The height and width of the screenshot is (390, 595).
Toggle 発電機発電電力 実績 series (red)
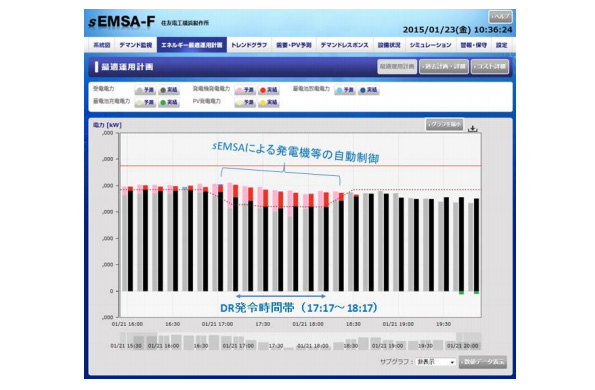click(269, 90)
